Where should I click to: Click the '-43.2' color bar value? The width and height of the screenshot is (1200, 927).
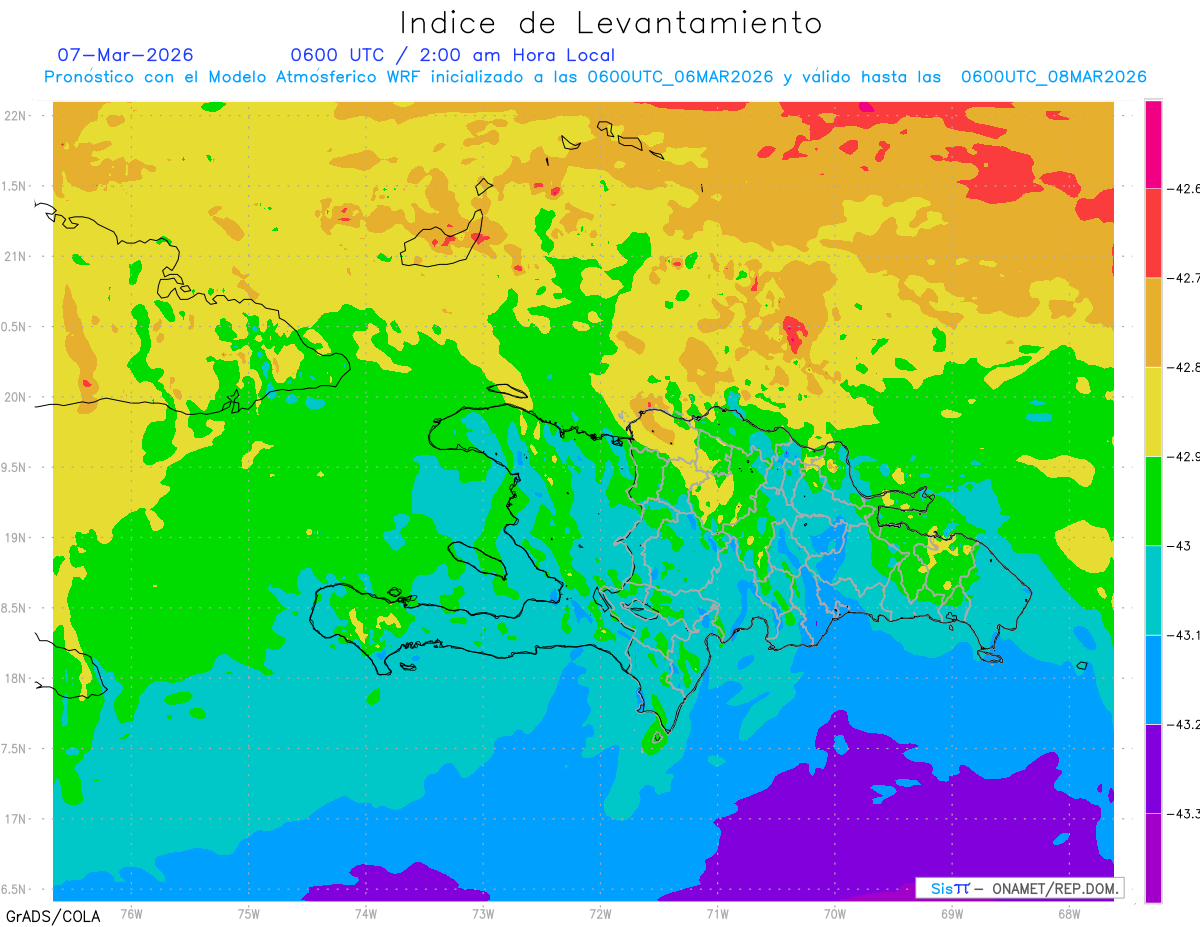(x=1183, y=724)
